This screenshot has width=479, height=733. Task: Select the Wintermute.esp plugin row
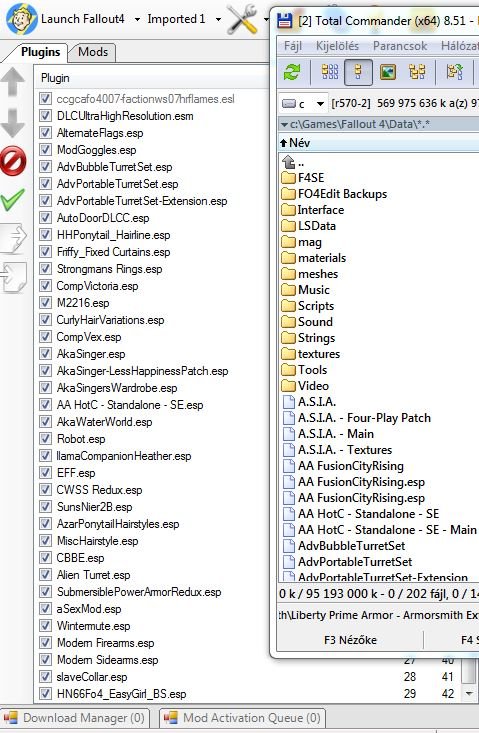[93, 626]
